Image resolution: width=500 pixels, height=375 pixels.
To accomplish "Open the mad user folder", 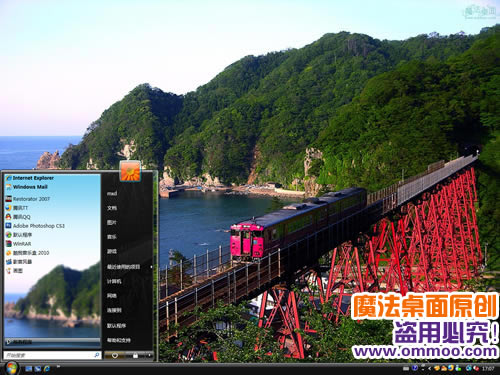I will pyautogui.click(x=112, y=194).
